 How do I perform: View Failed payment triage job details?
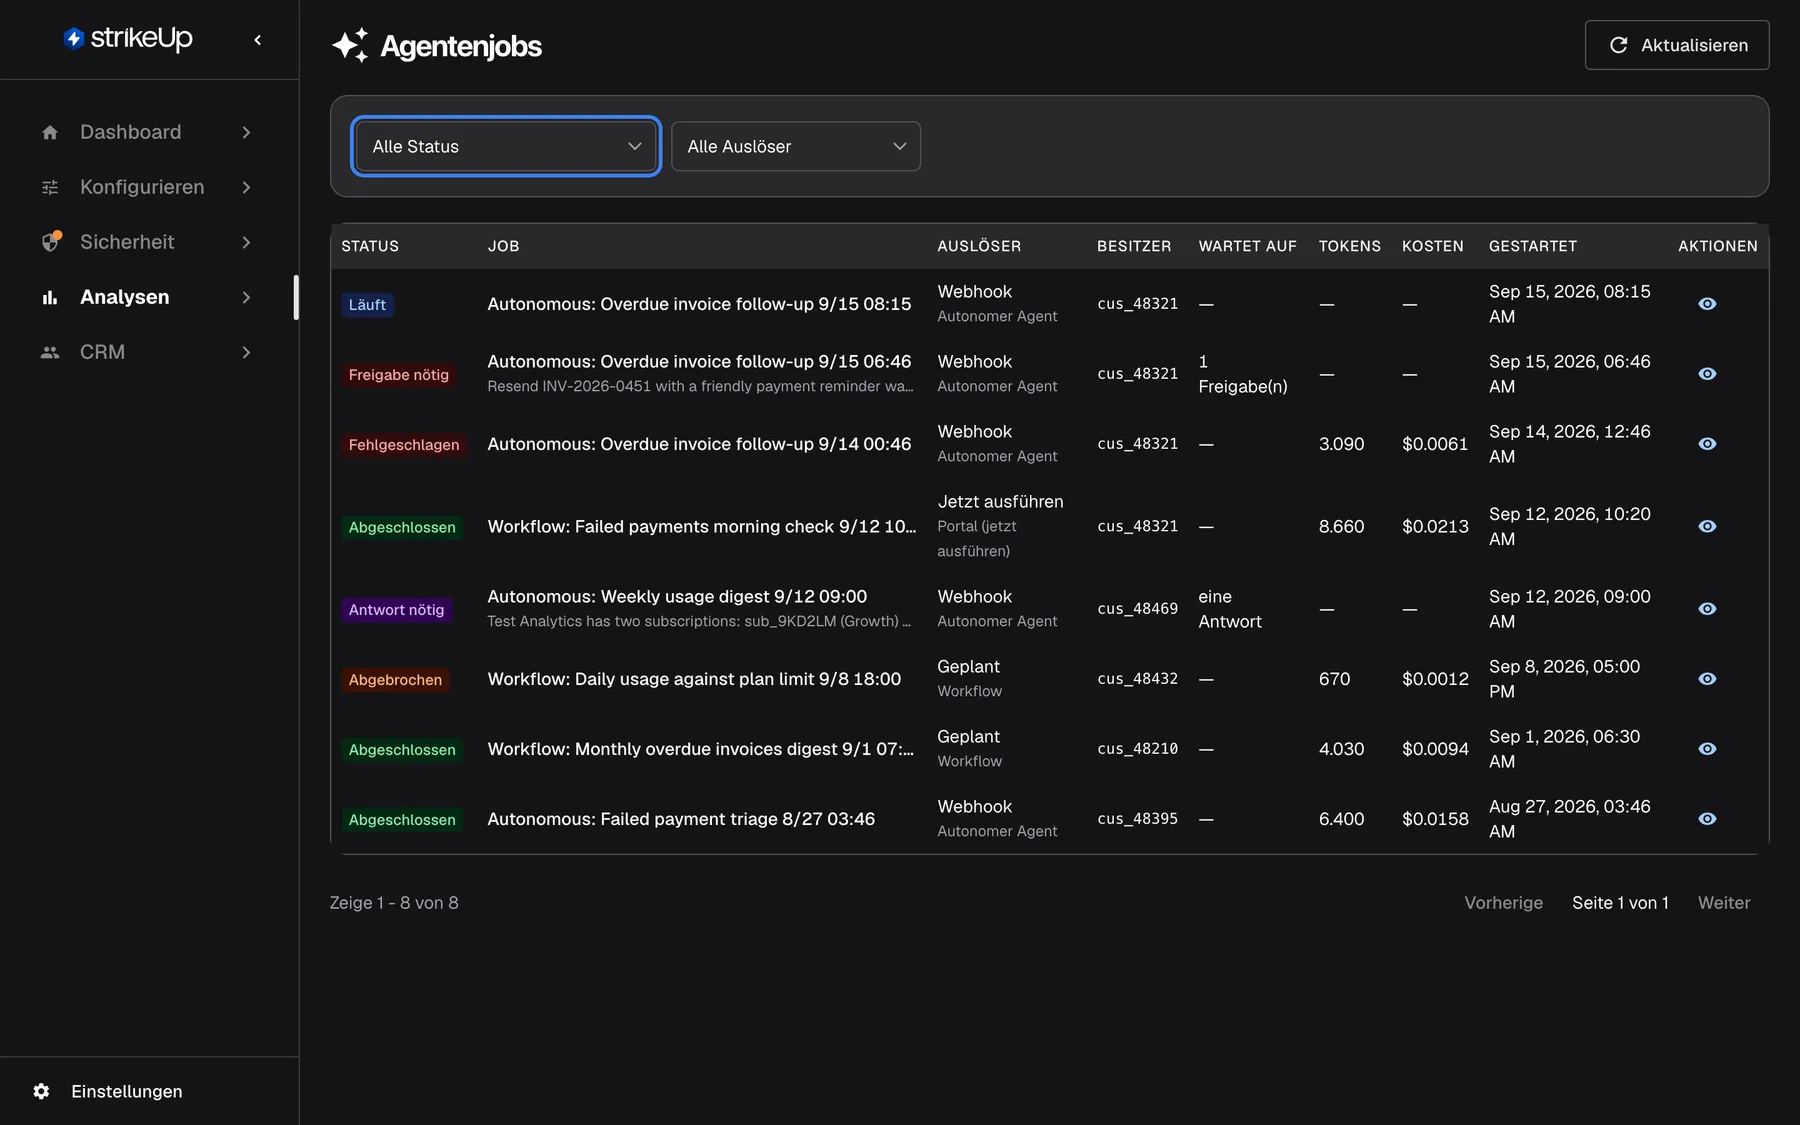pyautogui.click(x=1707, y=819)
